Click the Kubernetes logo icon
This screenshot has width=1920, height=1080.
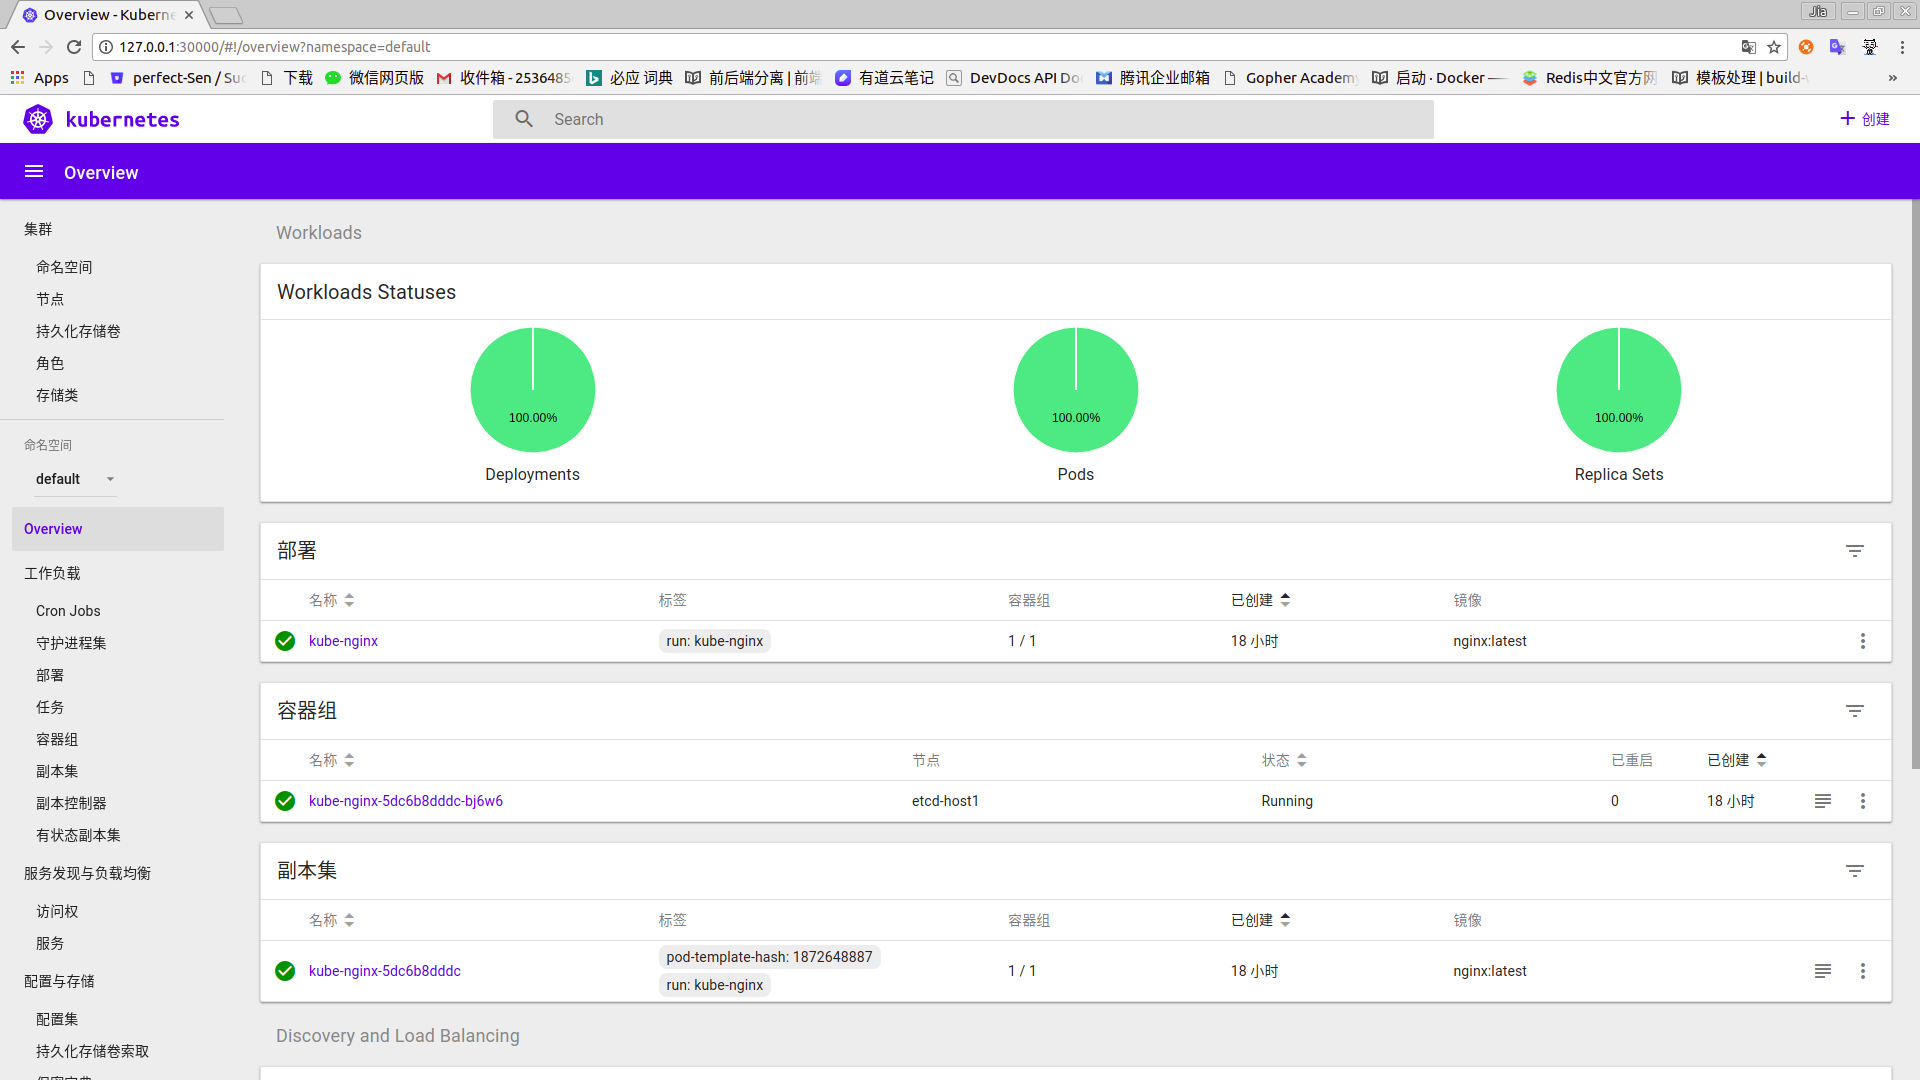pyautogui.click(x=38, y=120)
